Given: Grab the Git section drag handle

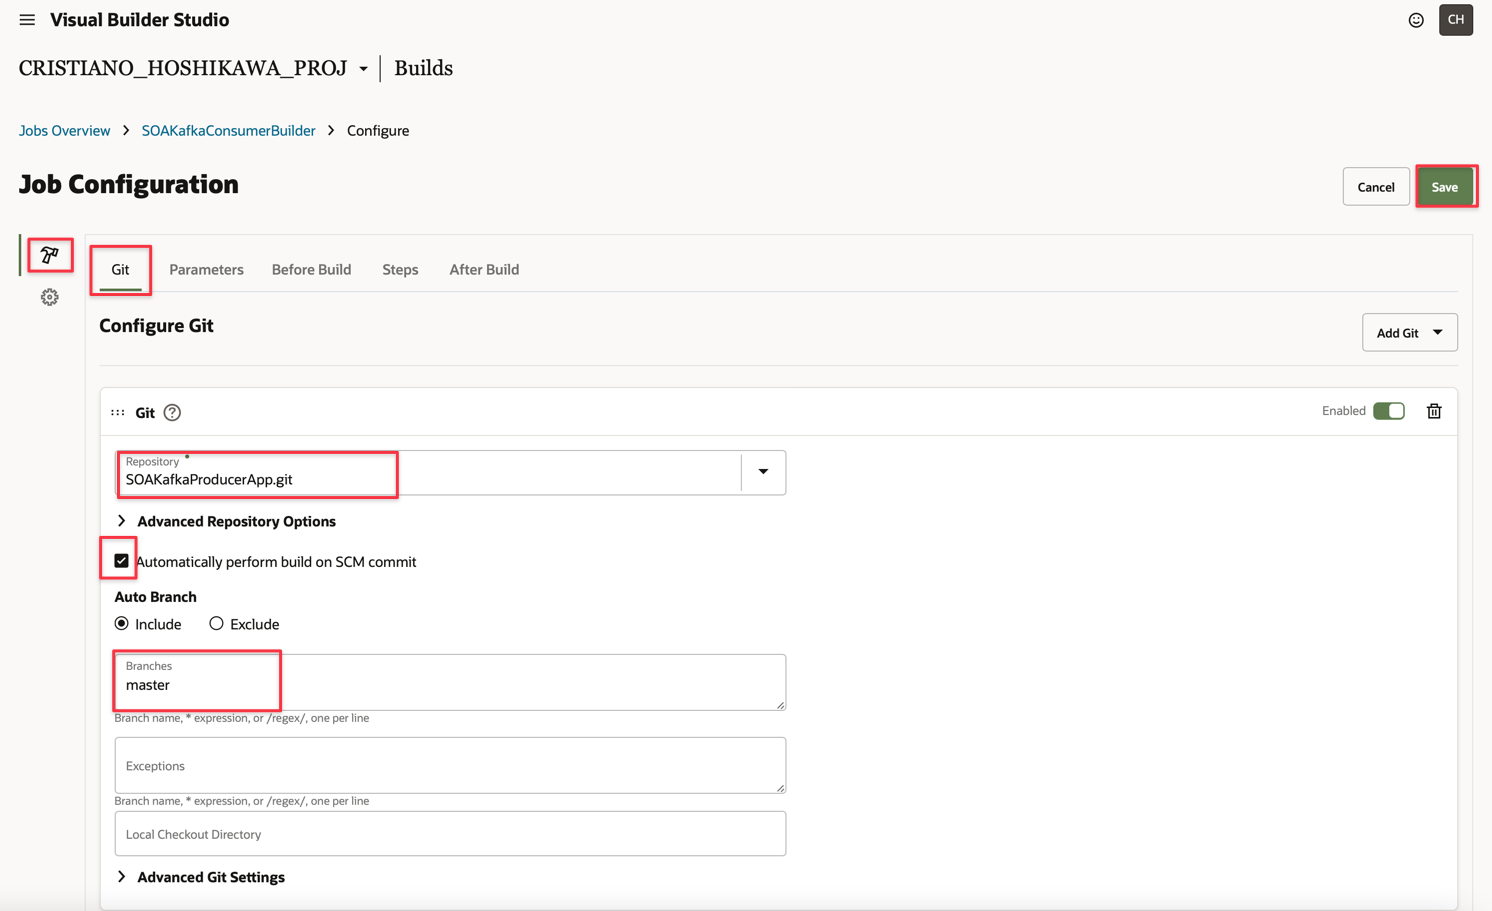Looking at the screenshot, I should point(118,412).
